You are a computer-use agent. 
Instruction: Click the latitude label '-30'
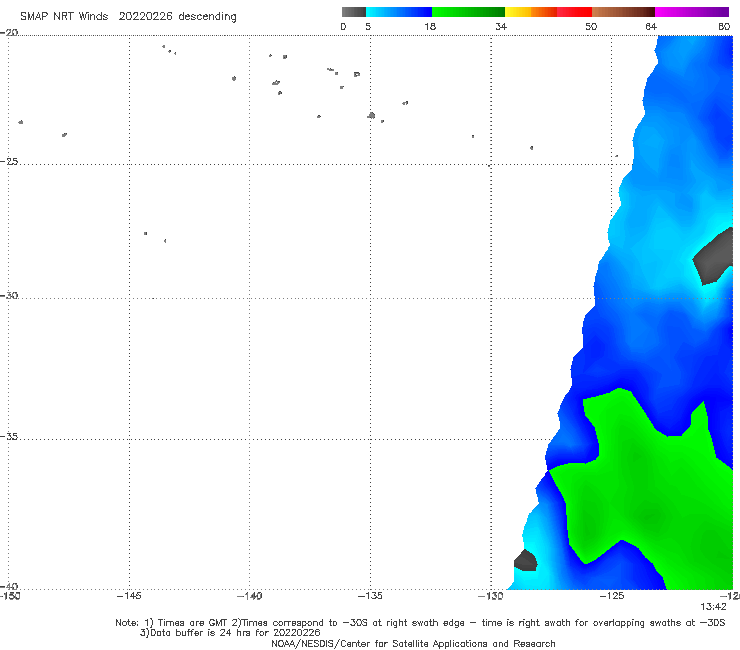9,295
